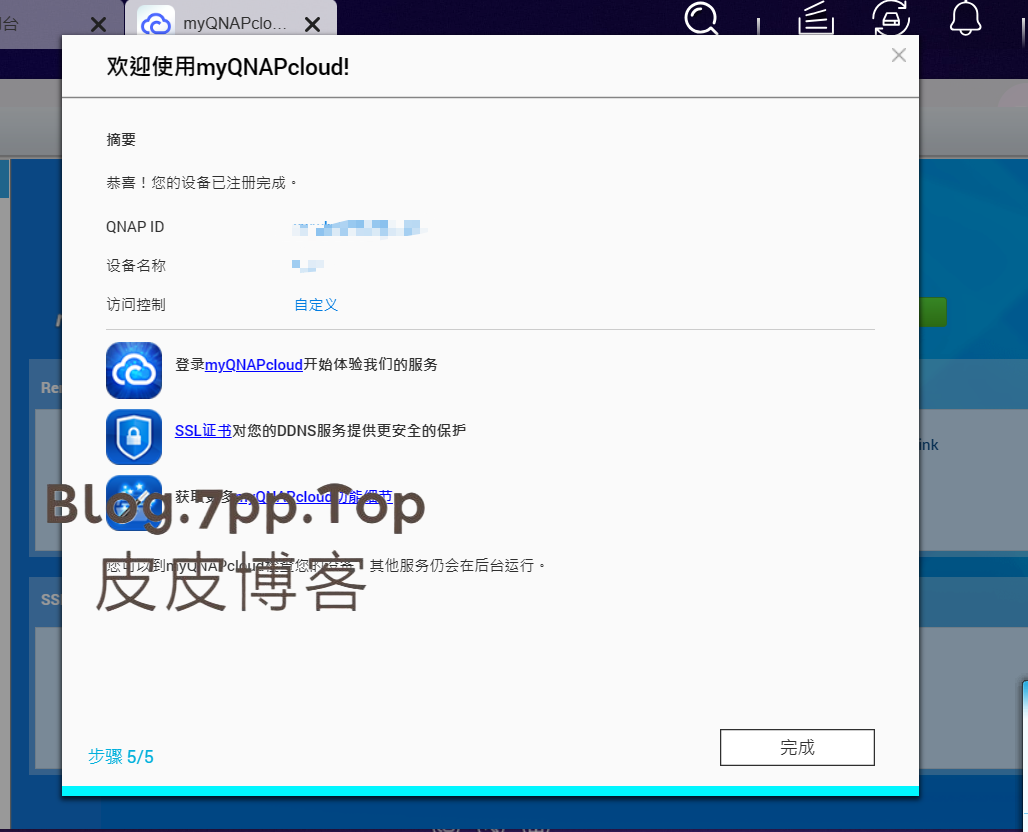
Task: Open the myQNAPcloud login link
Action: click(x=254, y=365)
